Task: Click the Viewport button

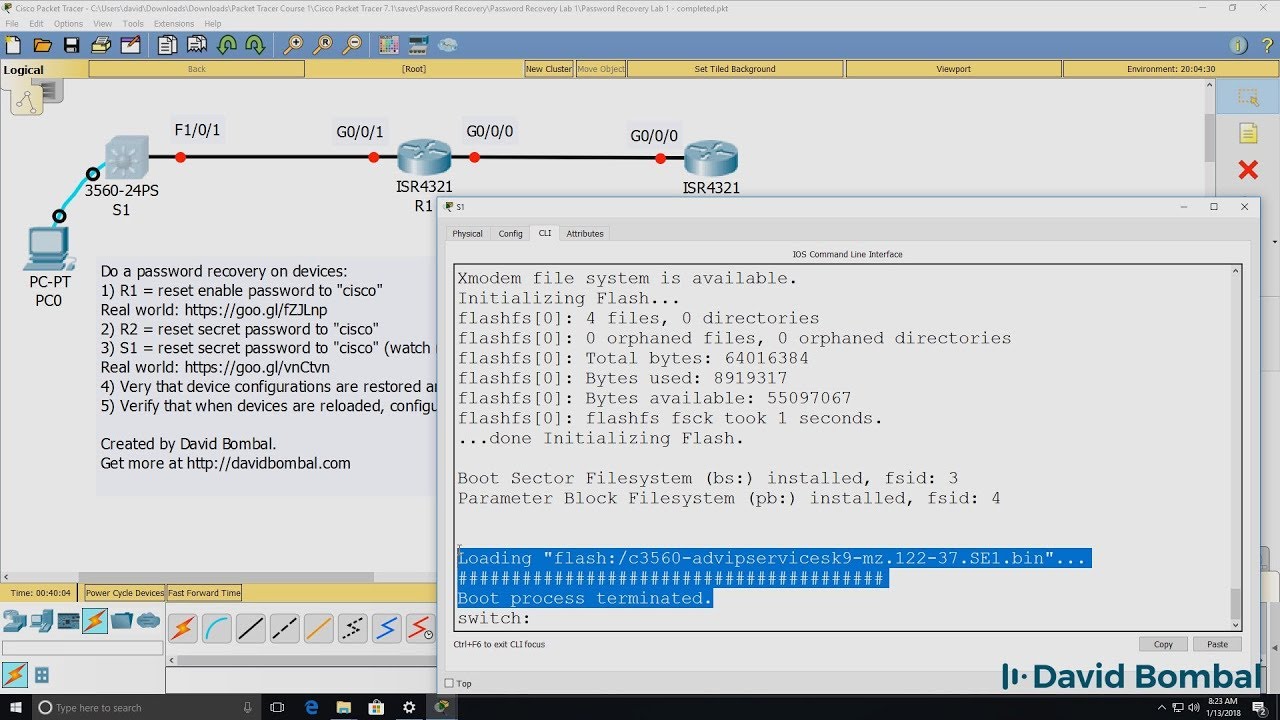Action: pos(953,69)
